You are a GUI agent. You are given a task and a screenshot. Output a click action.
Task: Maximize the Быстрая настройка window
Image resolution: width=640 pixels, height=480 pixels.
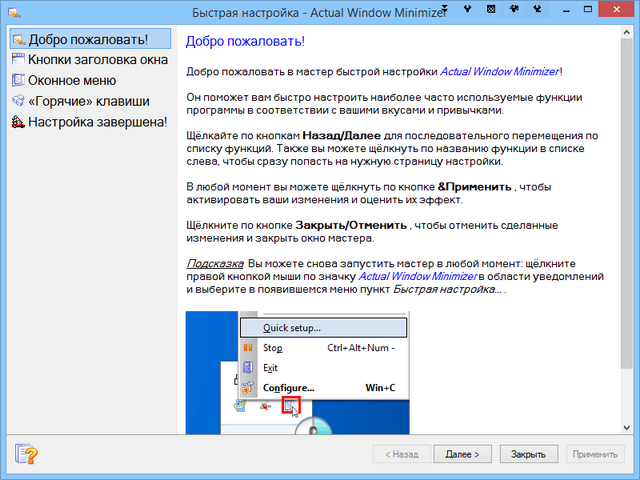pyautogui.click(x=589, y=10)
